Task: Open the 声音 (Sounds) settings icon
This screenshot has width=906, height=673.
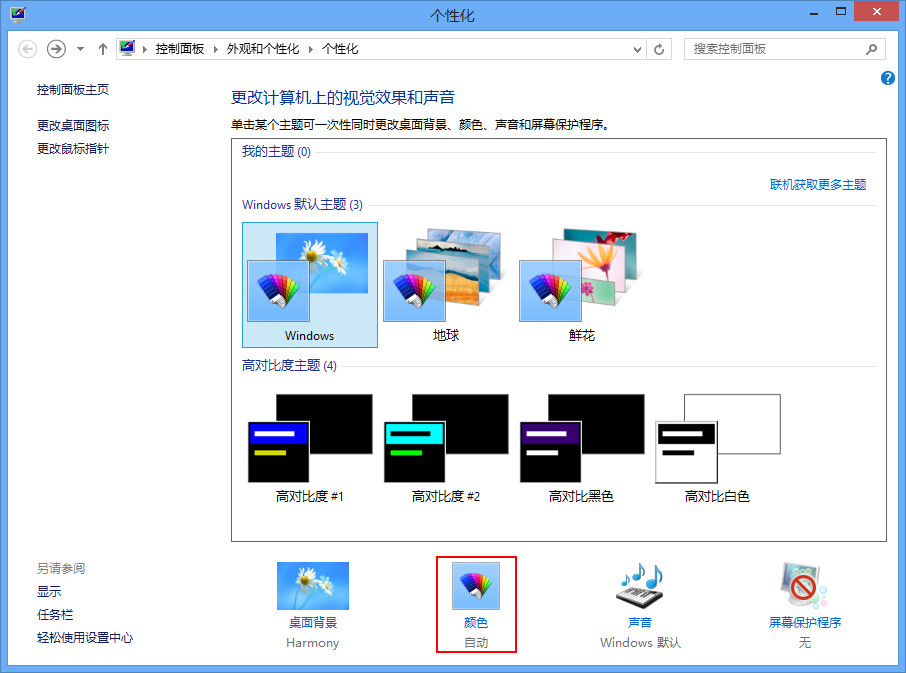Action: (640, 587)
